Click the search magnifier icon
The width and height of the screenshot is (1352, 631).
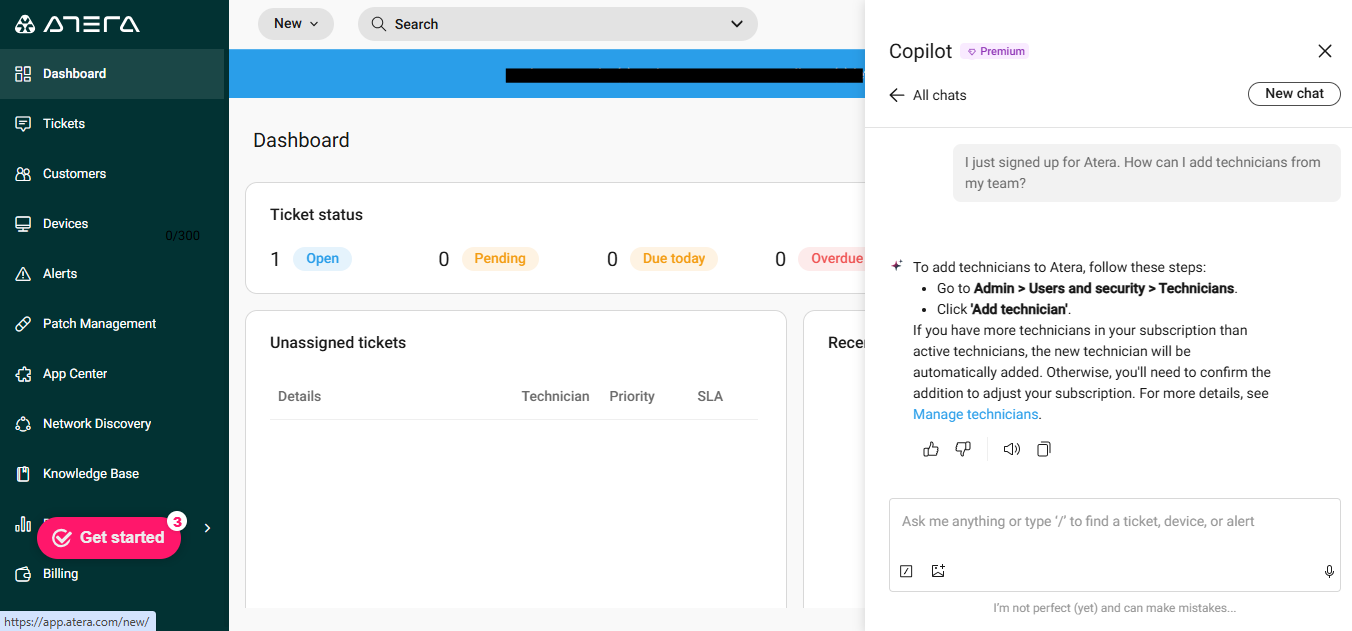pos(379,24)
